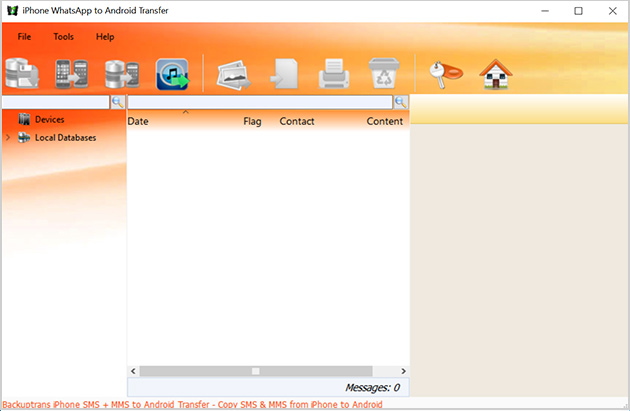Viewport: 630px width, 411px height.
Task: Maximize the application window
Action: 578,11
